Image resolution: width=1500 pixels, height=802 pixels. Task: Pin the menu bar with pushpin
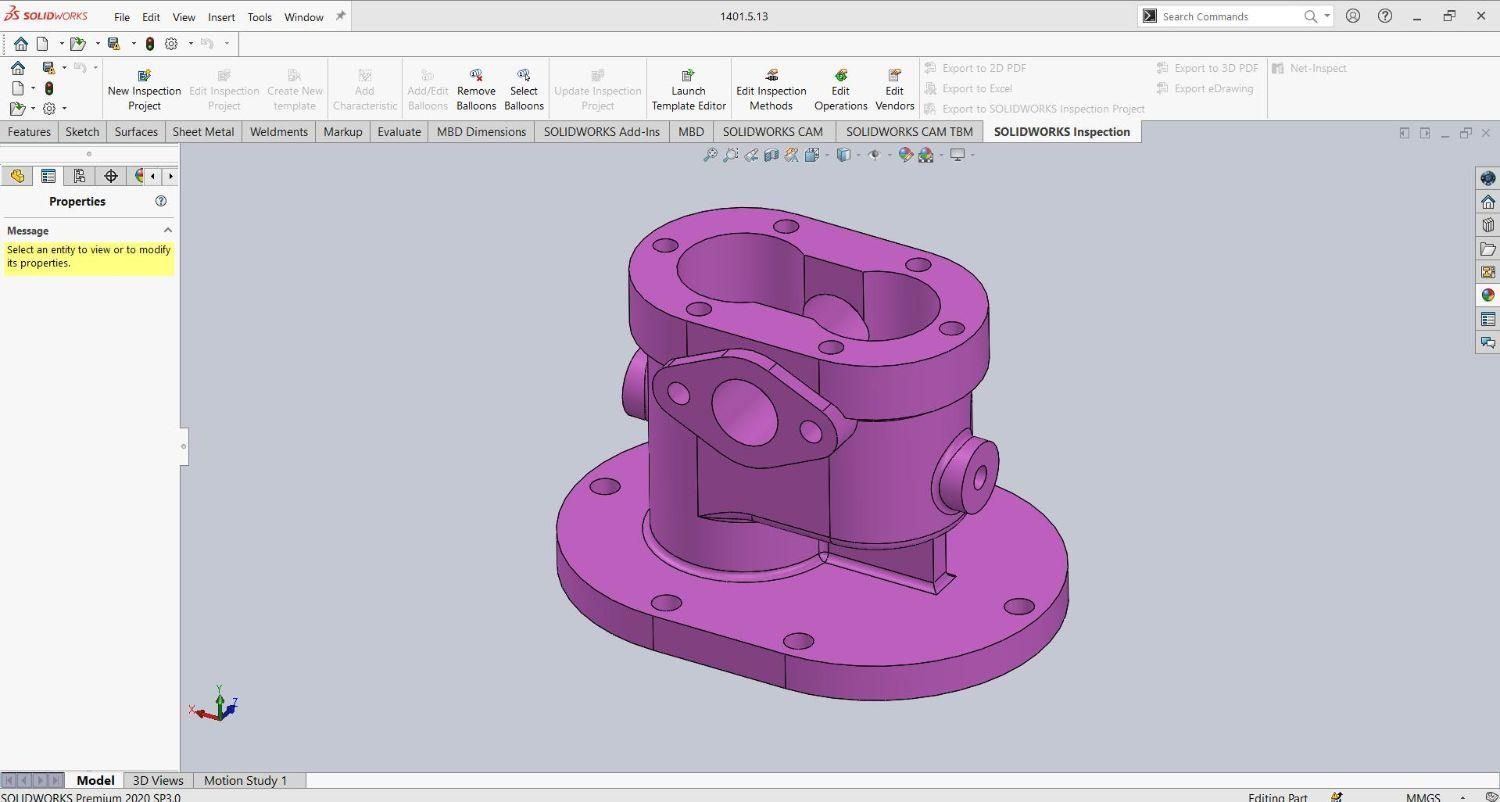pos(340,16)
